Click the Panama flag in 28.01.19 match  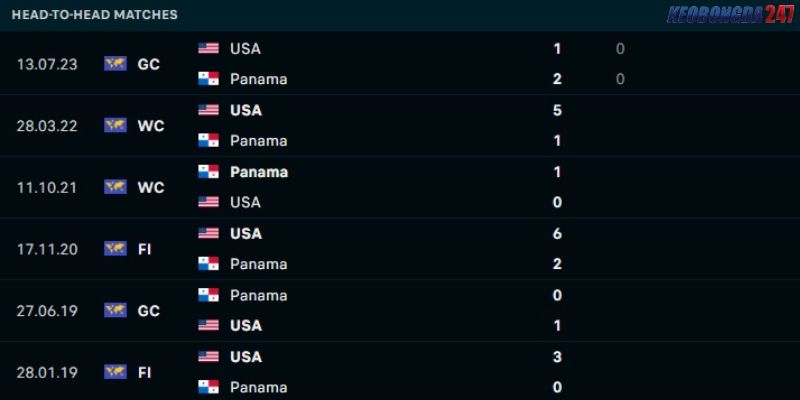[x=208, y=386]
